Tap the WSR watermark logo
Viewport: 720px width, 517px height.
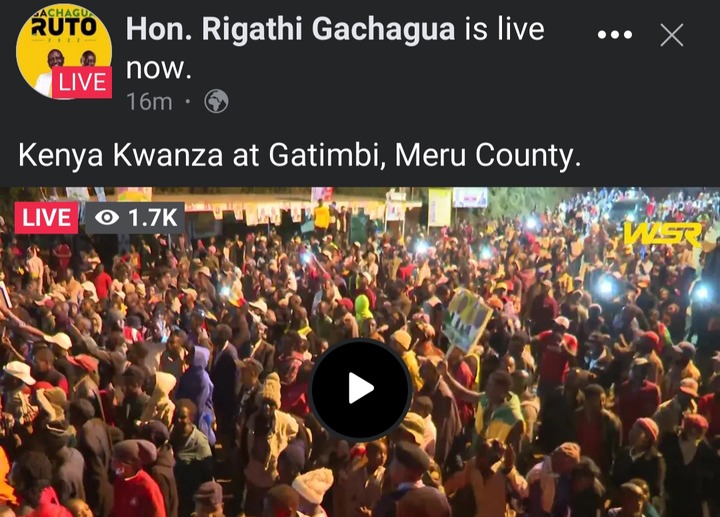tap(662, 234)
